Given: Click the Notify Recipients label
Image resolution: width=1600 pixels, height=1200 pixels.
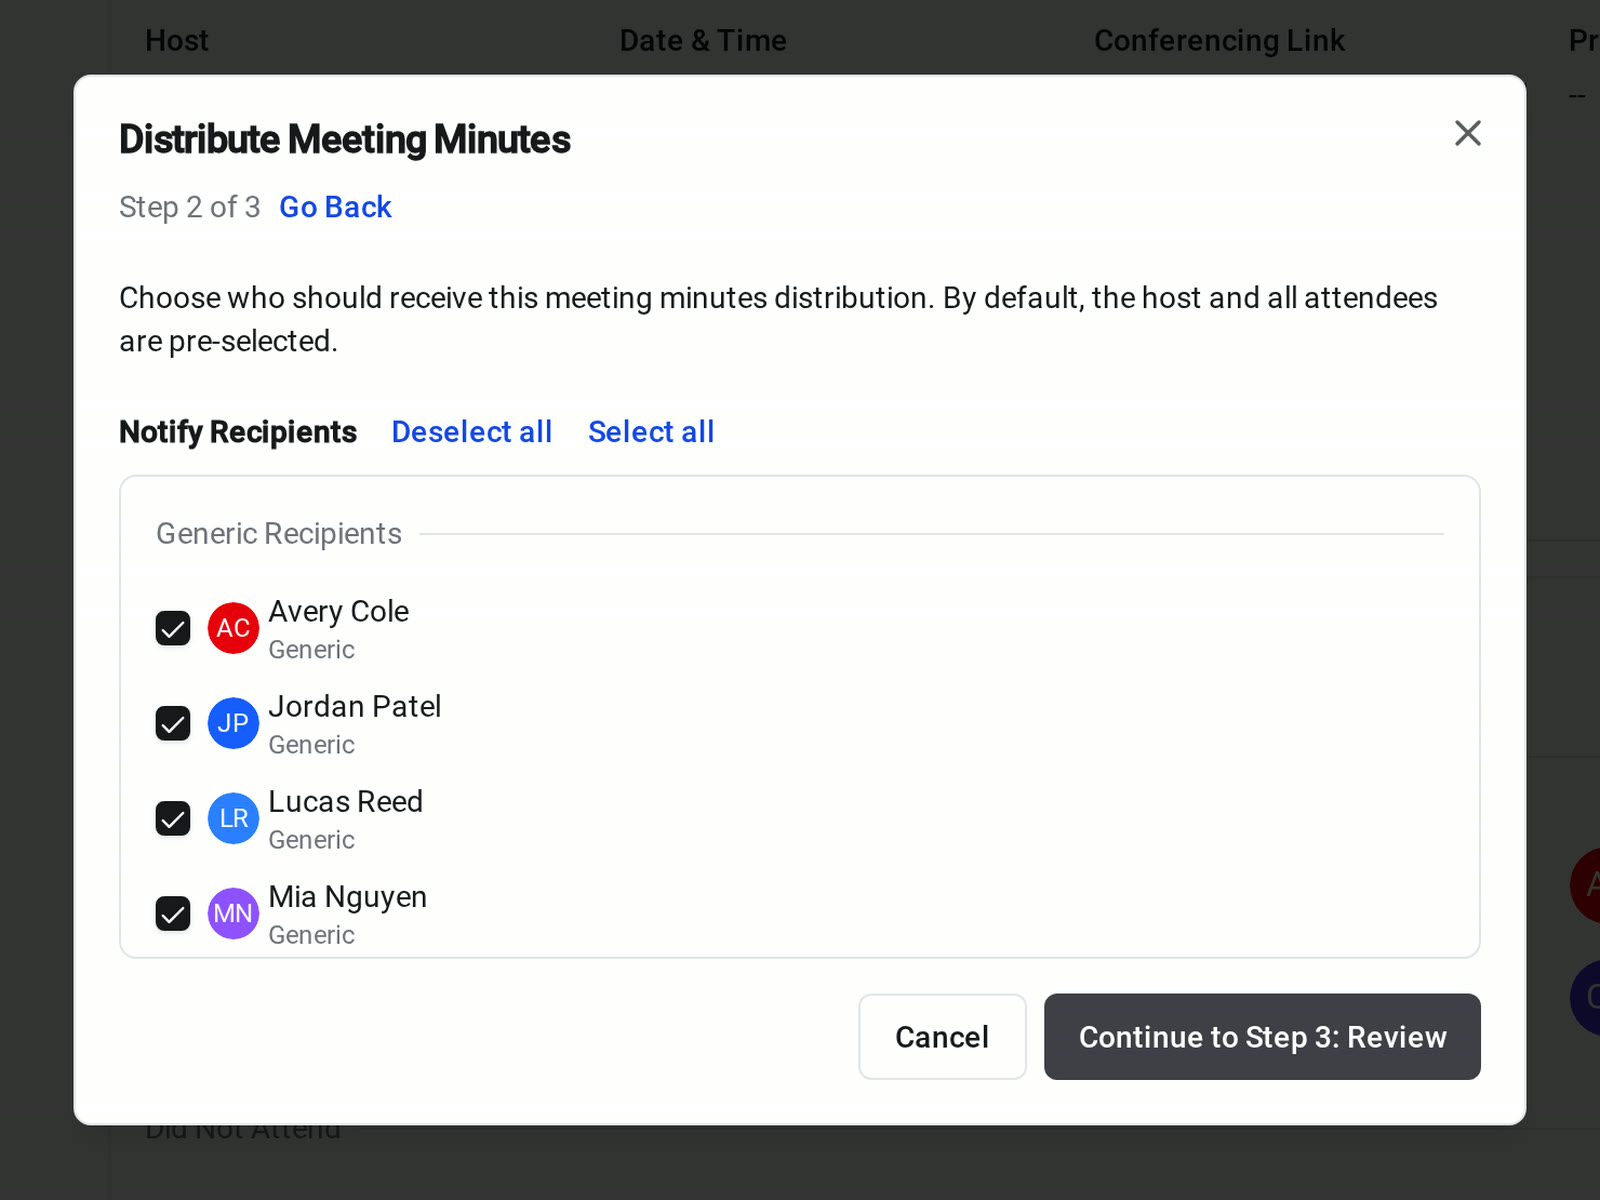Looking at the screenshot, I should click(238, 432).
